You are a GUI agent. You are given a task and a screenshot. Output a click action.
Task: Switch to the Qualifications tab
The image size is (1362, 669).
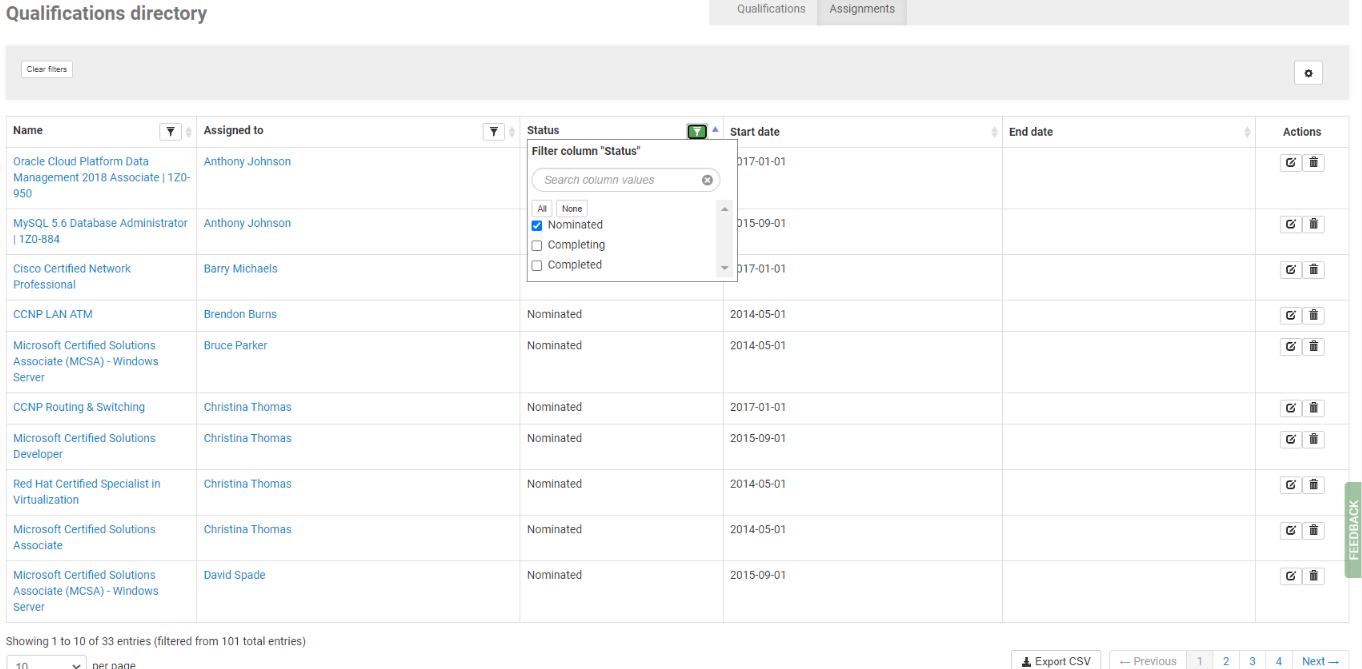click(x=771, y=9)
